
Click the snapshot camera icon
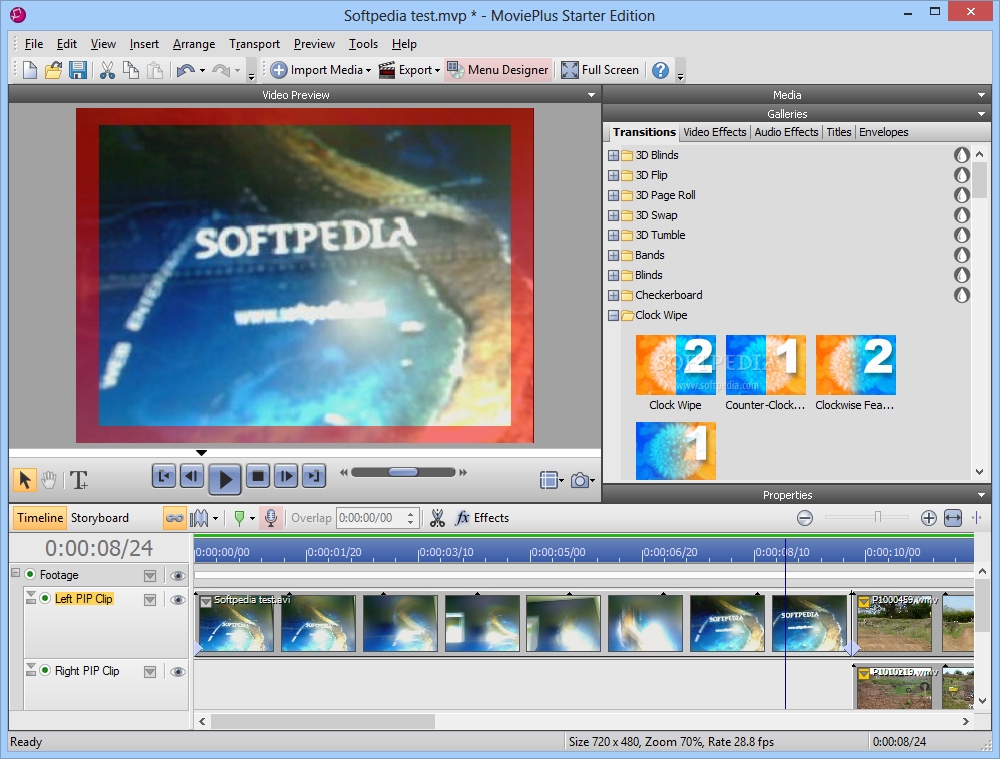coord(580,480)
